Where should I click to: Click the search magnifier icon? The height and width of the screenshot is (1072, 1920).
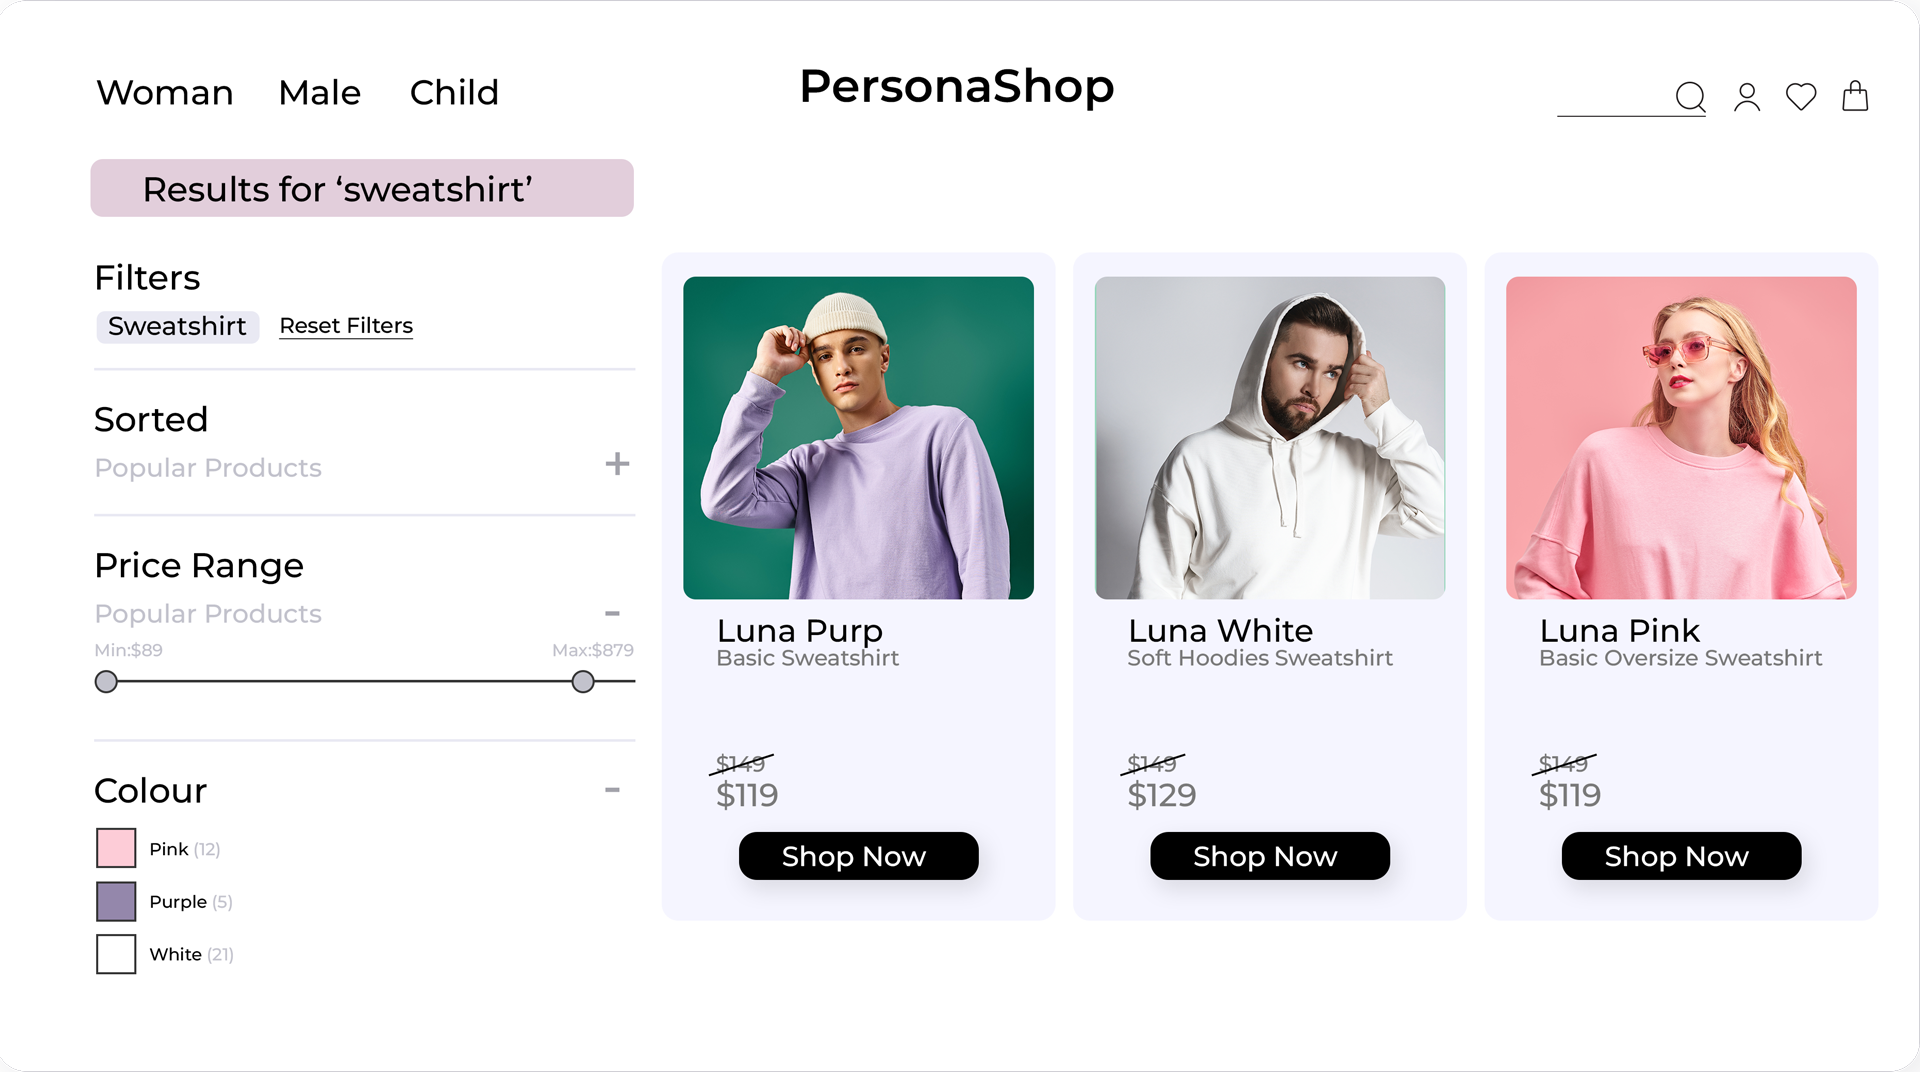tap(1690, 97)
